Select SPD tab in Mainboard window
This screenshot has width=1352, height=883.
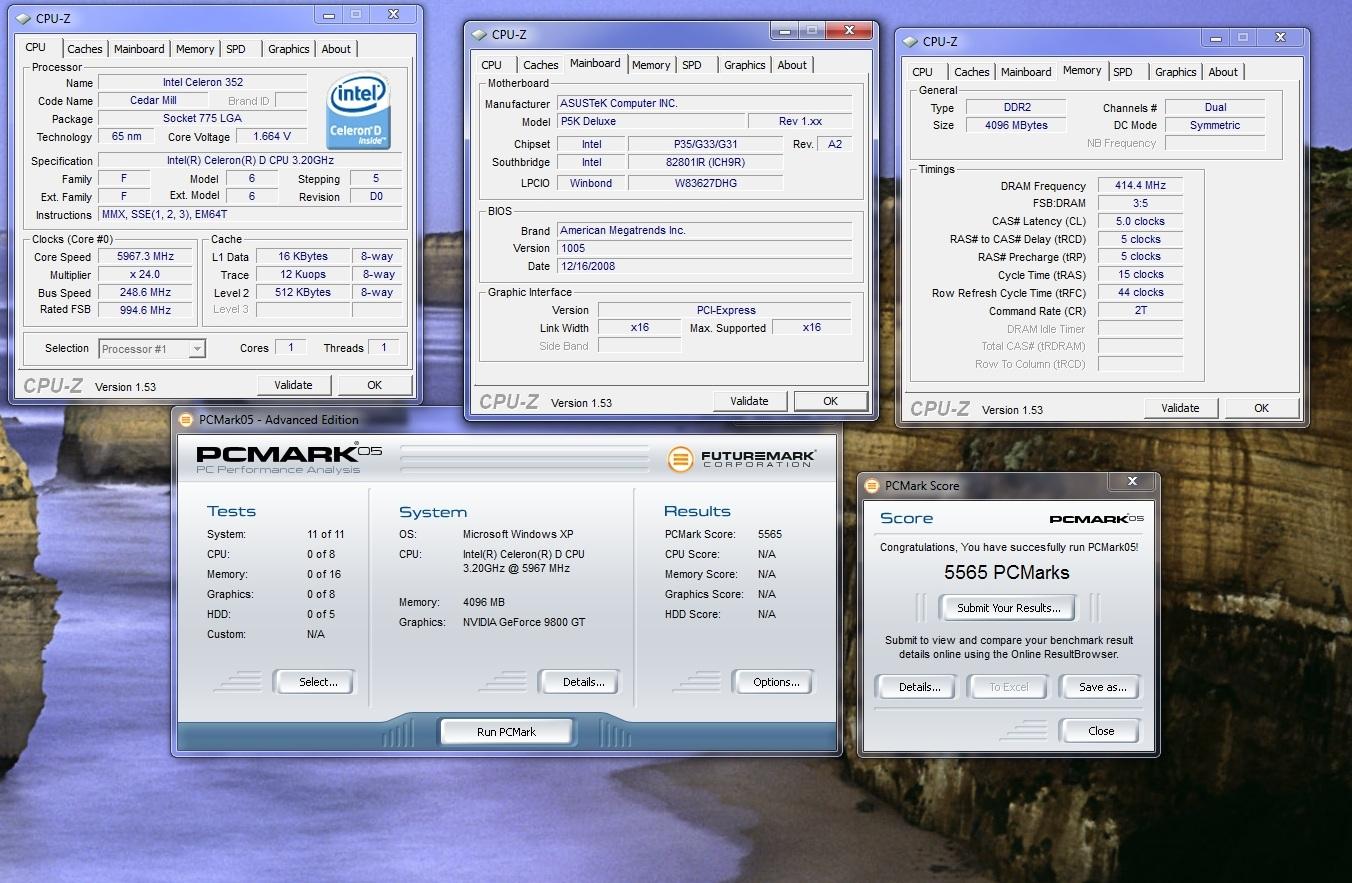[x=692, y=65]
